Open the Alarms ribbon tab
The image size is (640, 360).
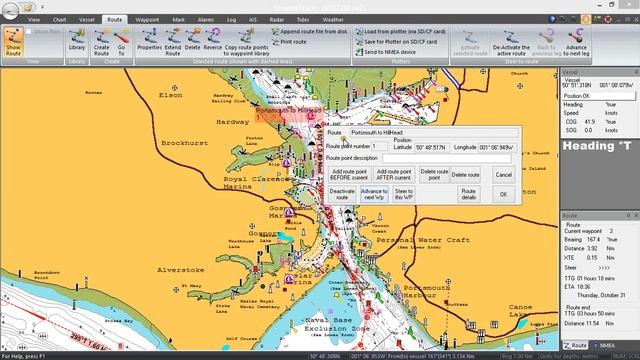point(206,20)
